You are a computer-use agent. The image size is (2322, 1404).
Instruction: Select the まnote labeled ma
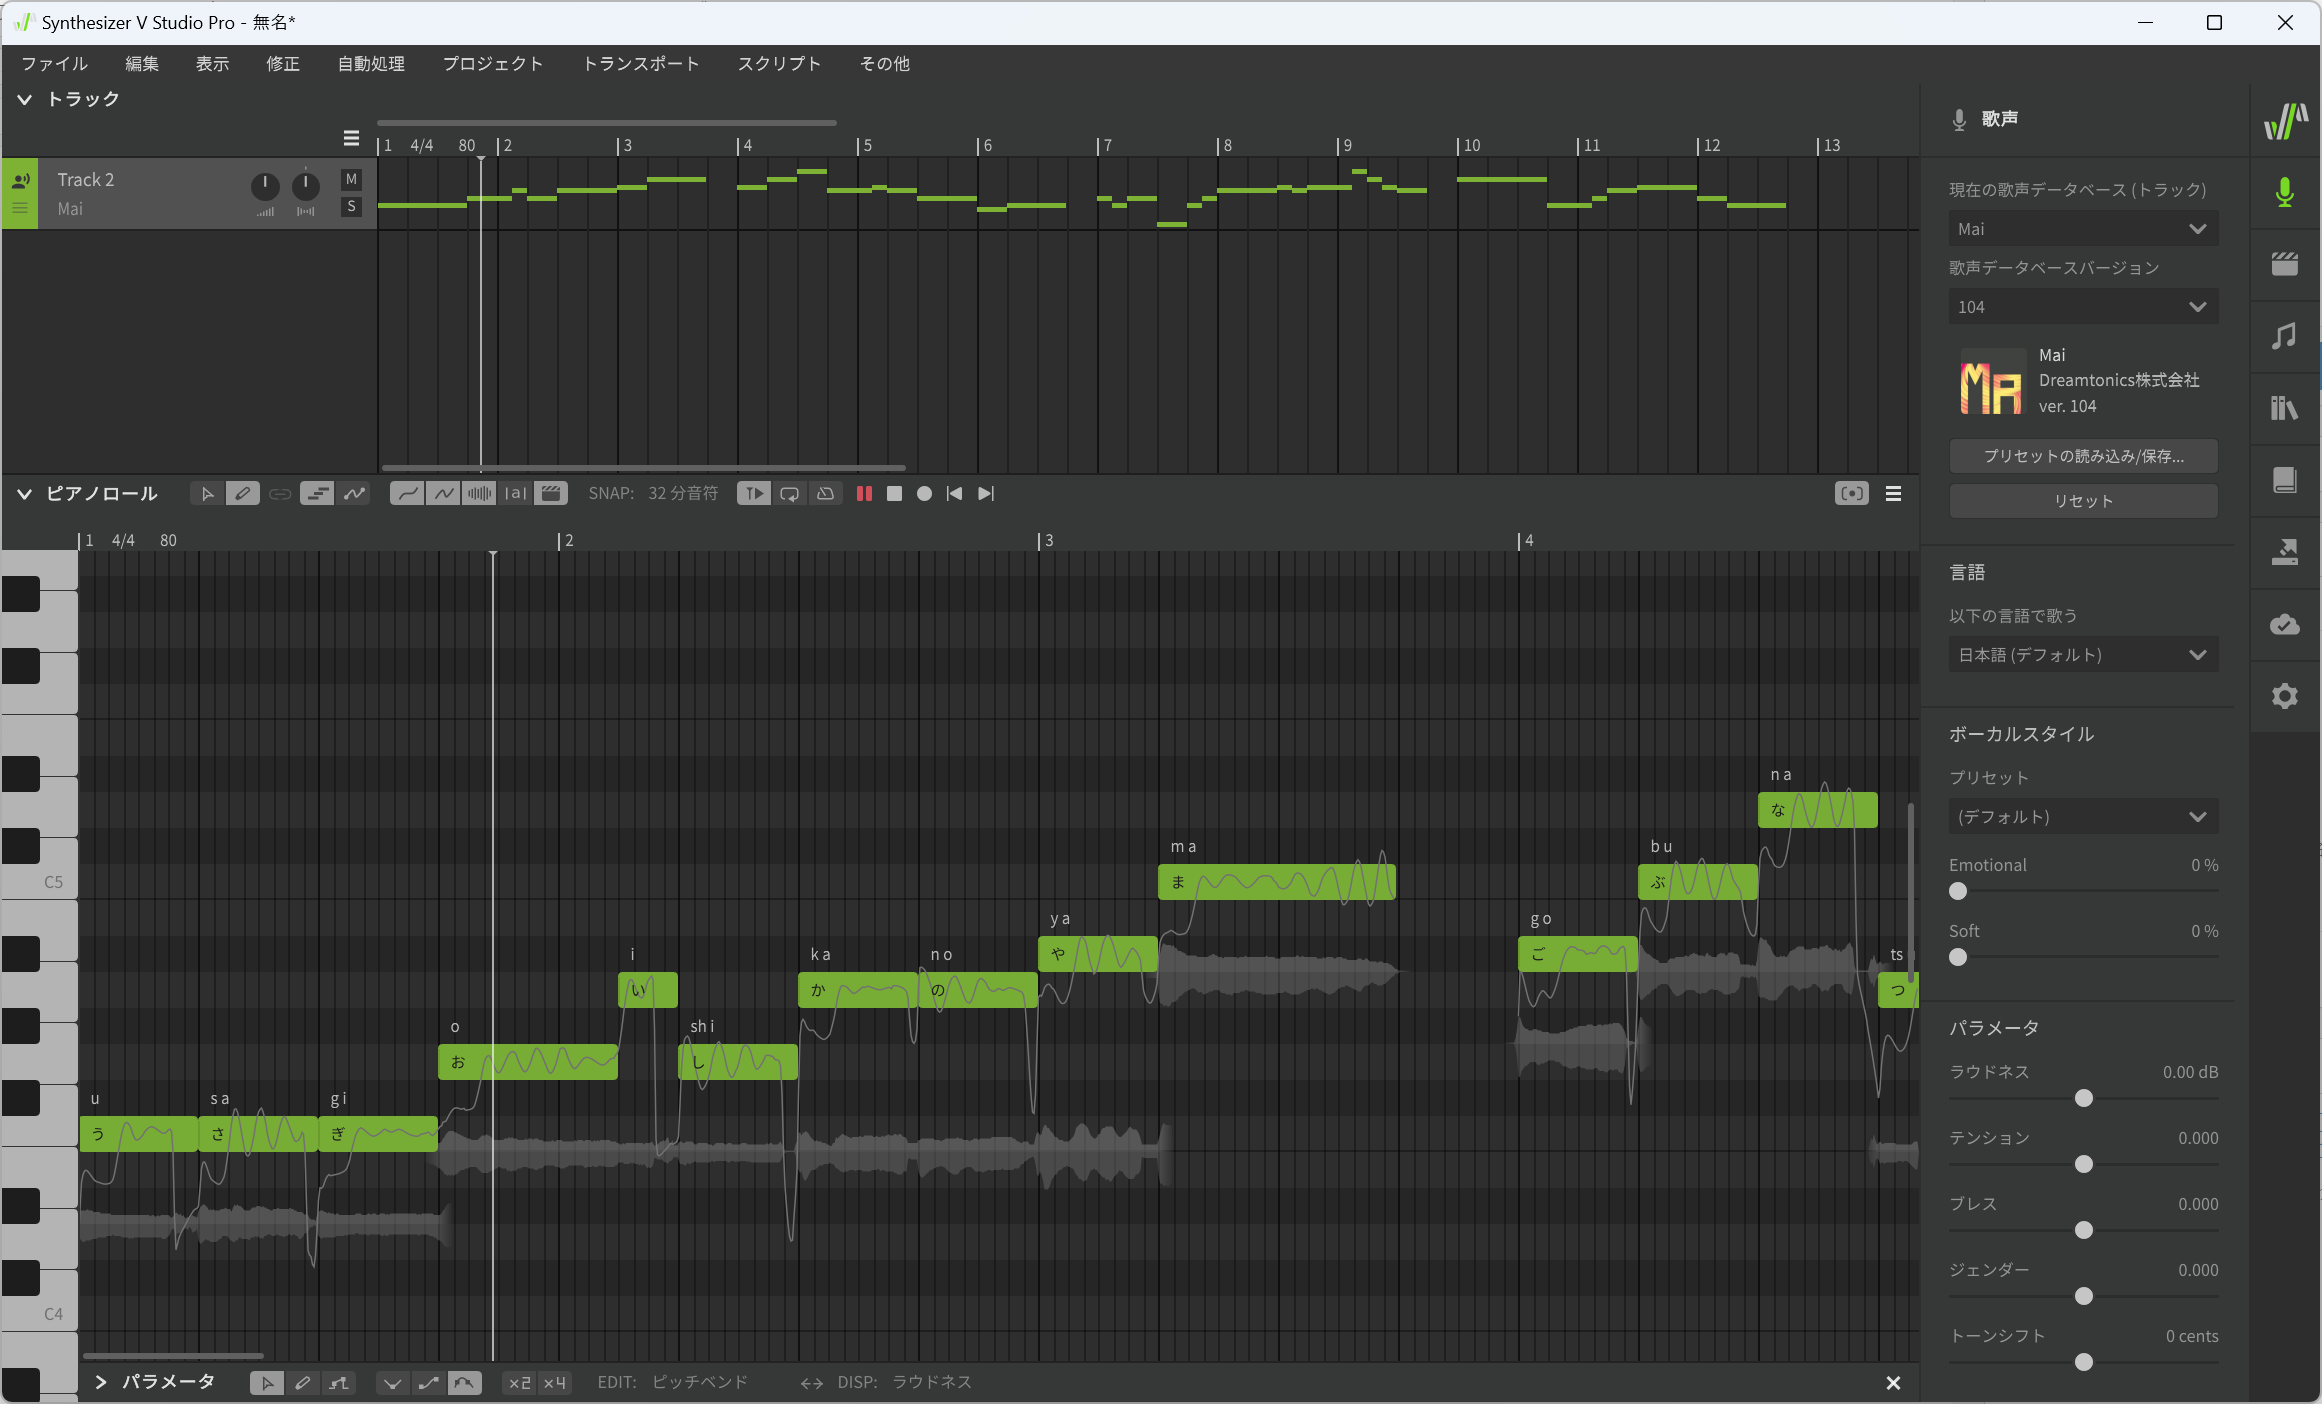1276,882
